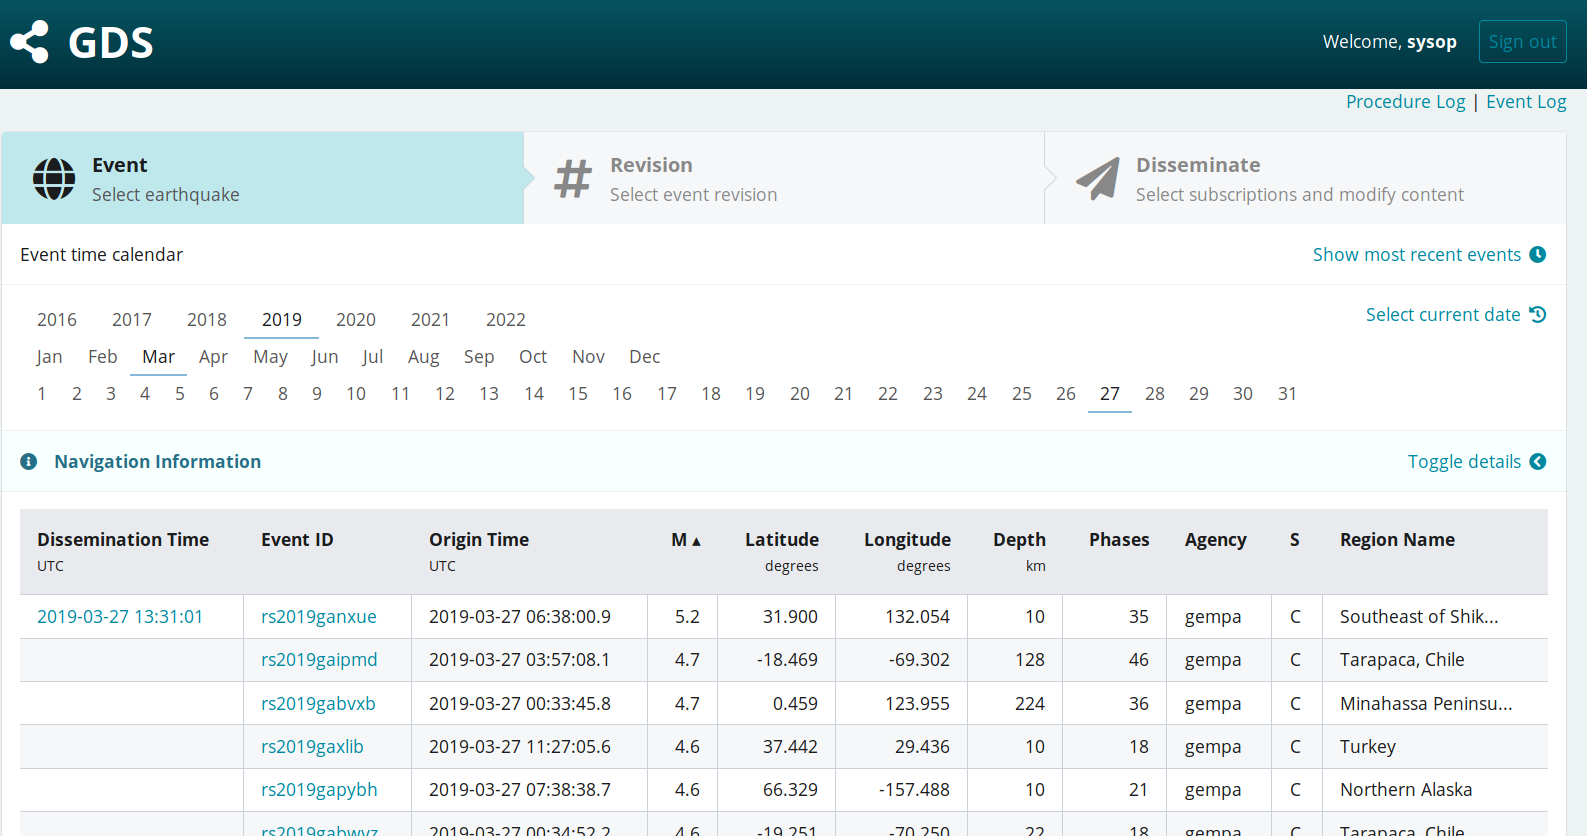Viewport: 1587px width, 836px height.
Task: Click the clock icon beside Show most recent events
Action: tap(1538, 255)
